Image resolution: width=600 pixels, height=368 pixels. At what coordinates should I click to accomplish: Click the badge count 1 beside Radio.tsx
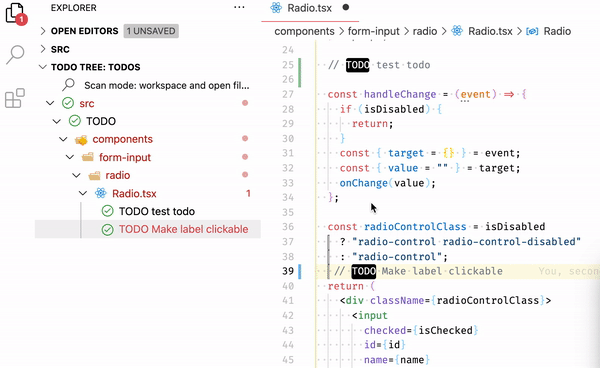click(248, 193)
